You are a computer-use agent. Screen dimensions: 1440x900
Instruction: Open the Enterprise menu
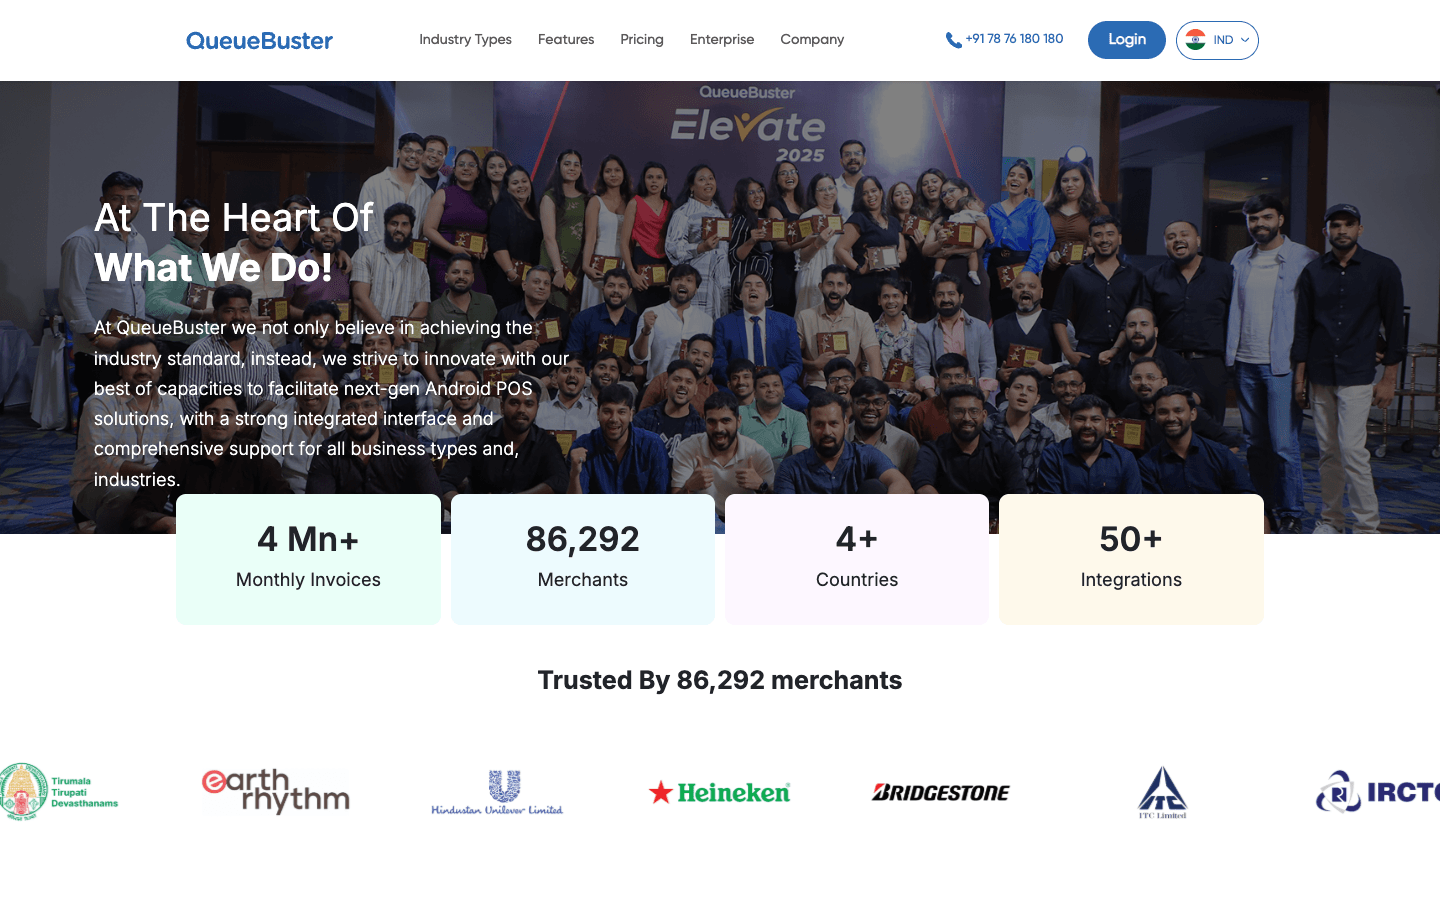pyautogui.click(x=722, y=40)
